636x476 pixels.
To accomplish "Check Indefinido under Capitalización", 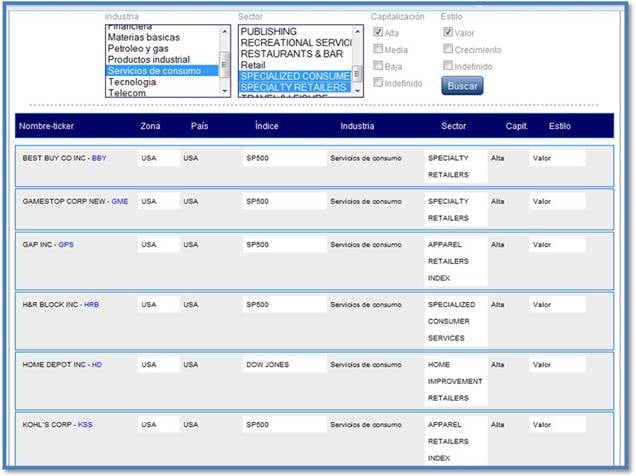I will (x=378, y=82).
